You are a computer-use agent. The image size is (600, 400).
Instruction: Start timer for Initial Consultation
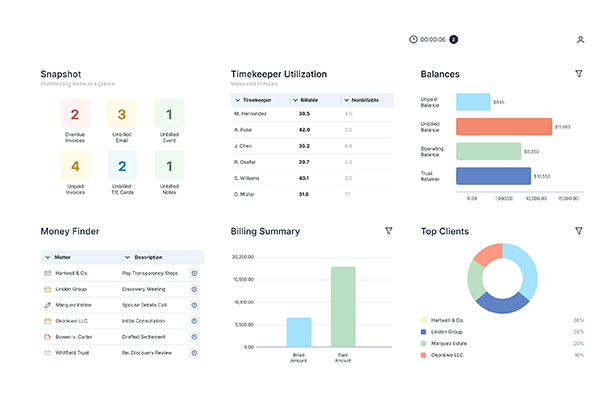(x=194, y=321)
